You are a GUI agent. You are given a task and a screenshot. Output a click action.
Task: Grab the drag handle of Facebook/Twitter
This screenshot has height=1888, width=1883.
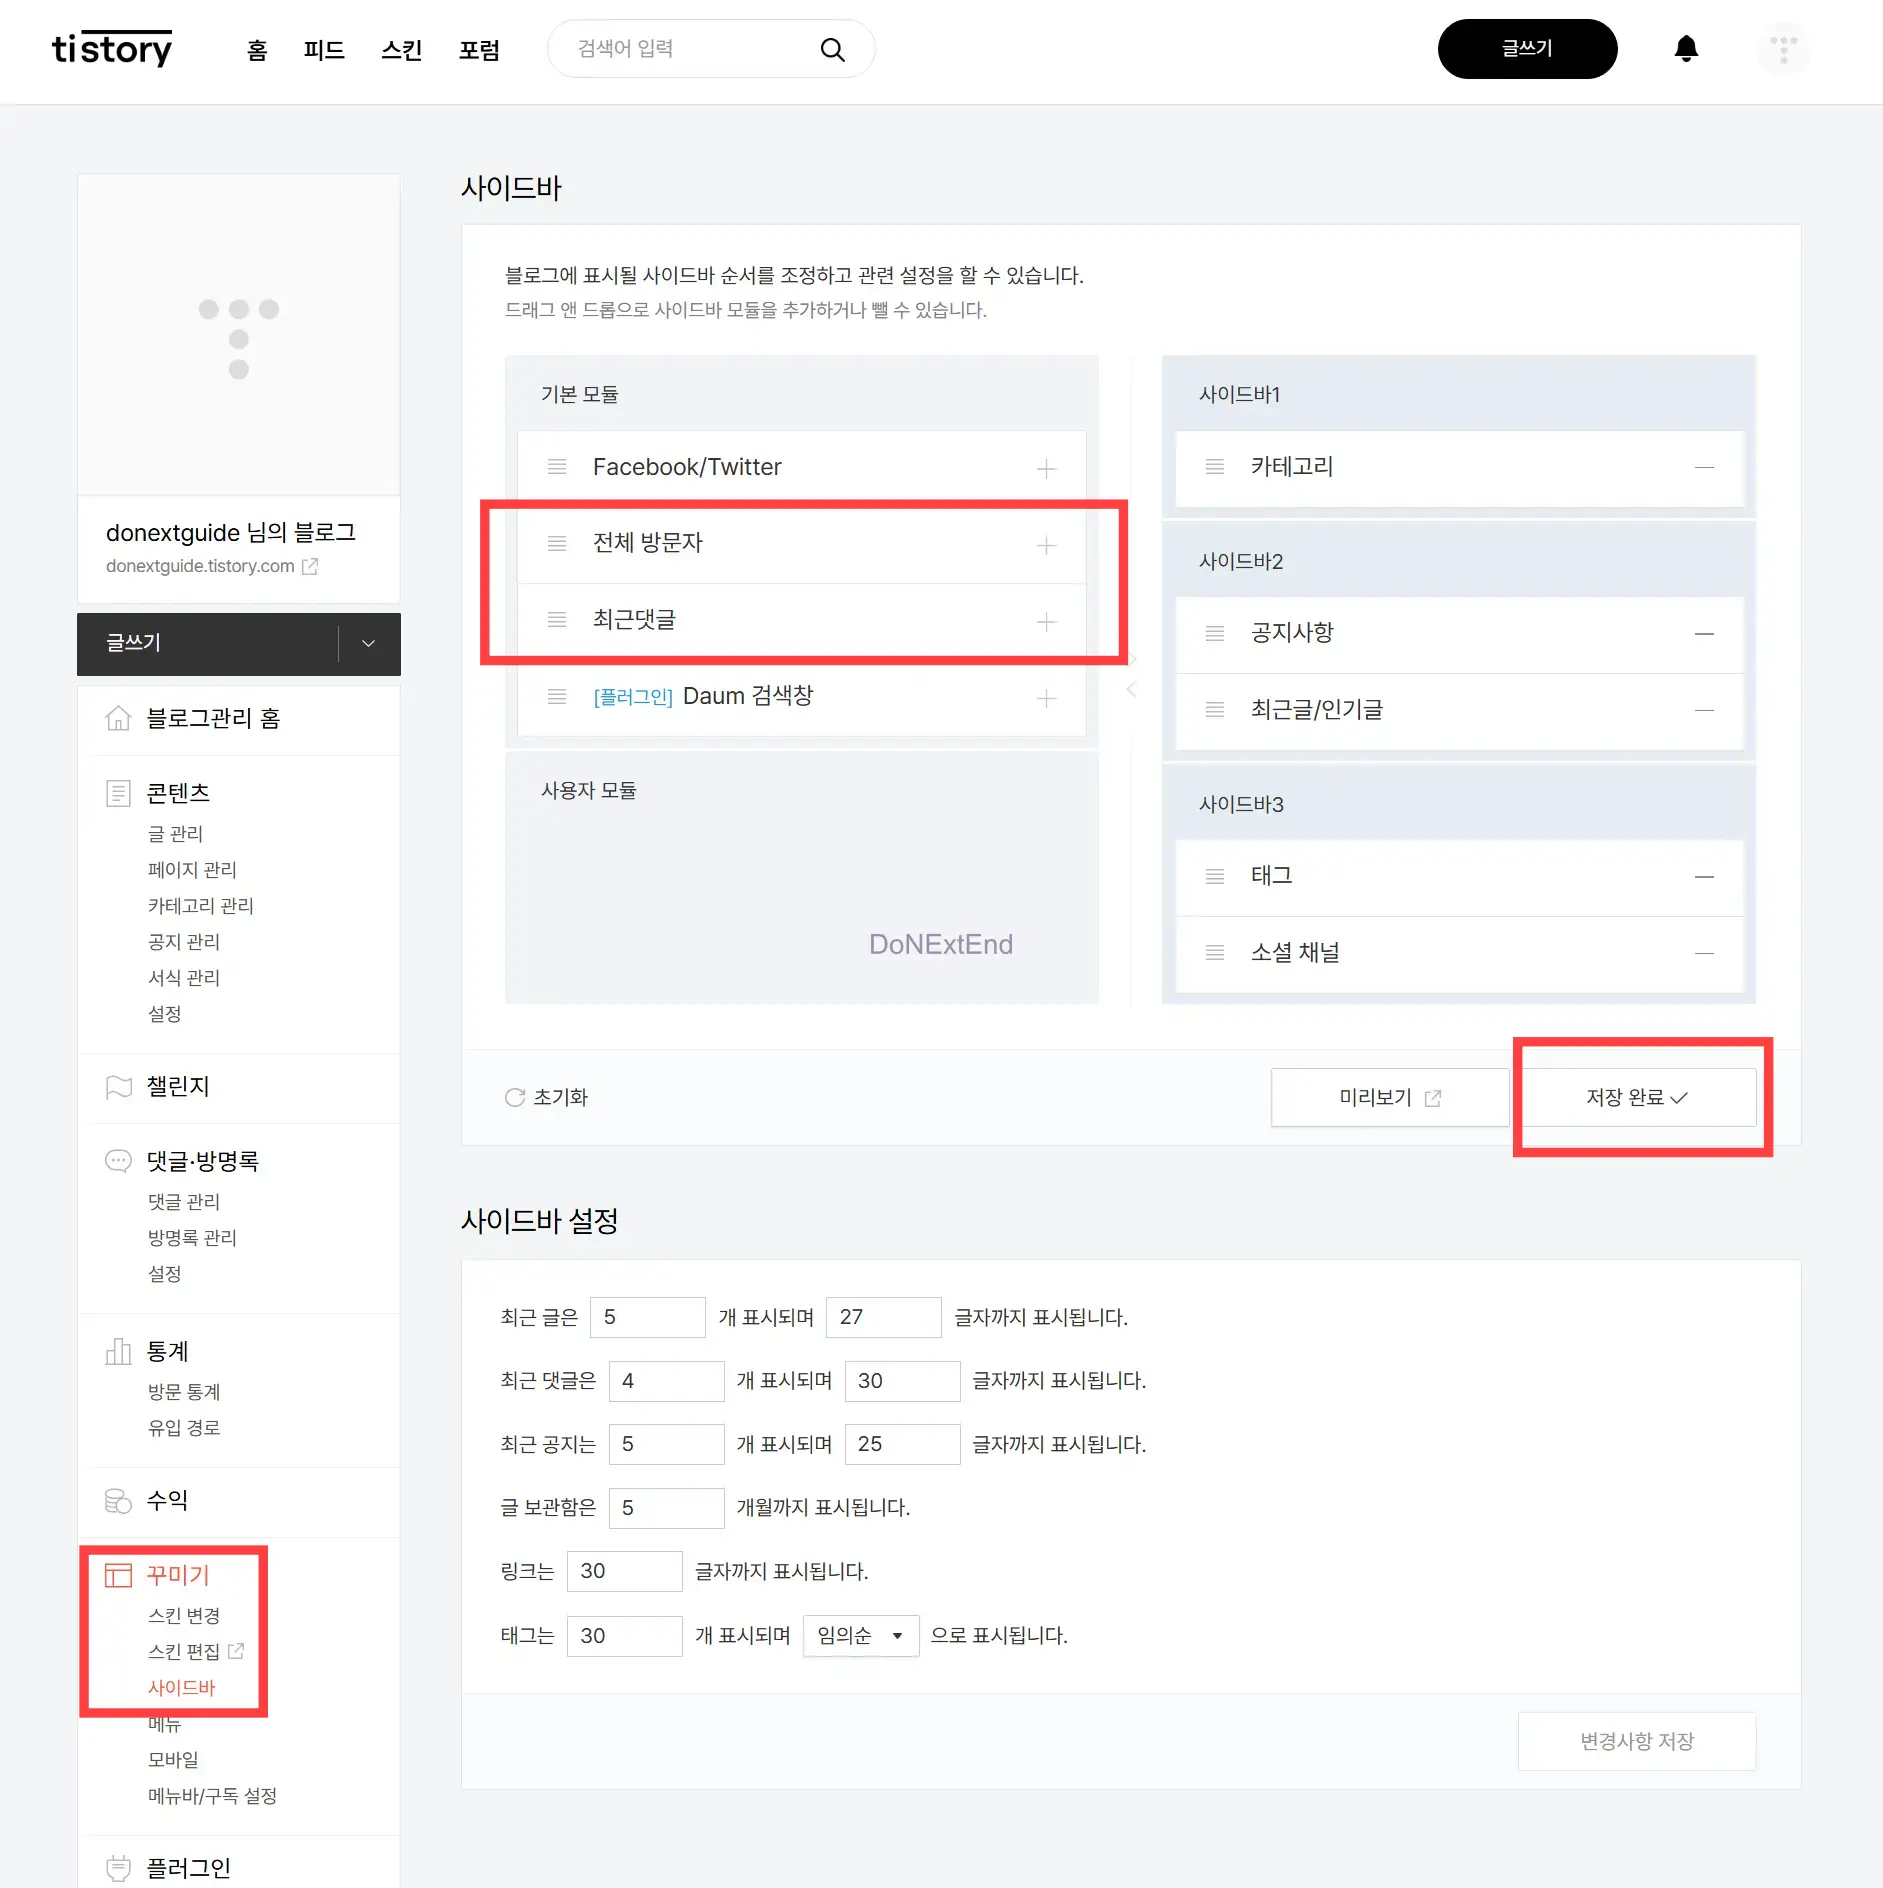557,467
